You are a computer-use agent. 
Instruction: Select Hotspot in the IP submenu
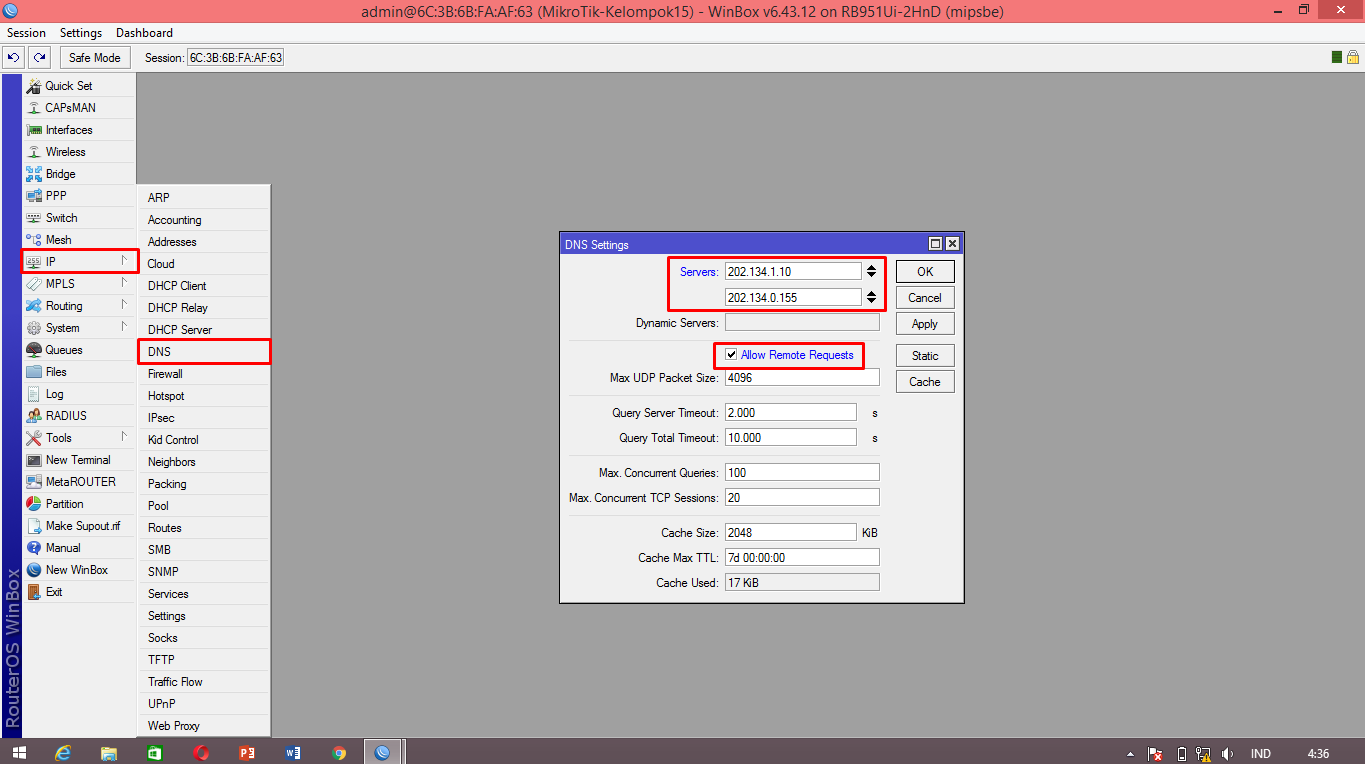(x=204, y=396)
